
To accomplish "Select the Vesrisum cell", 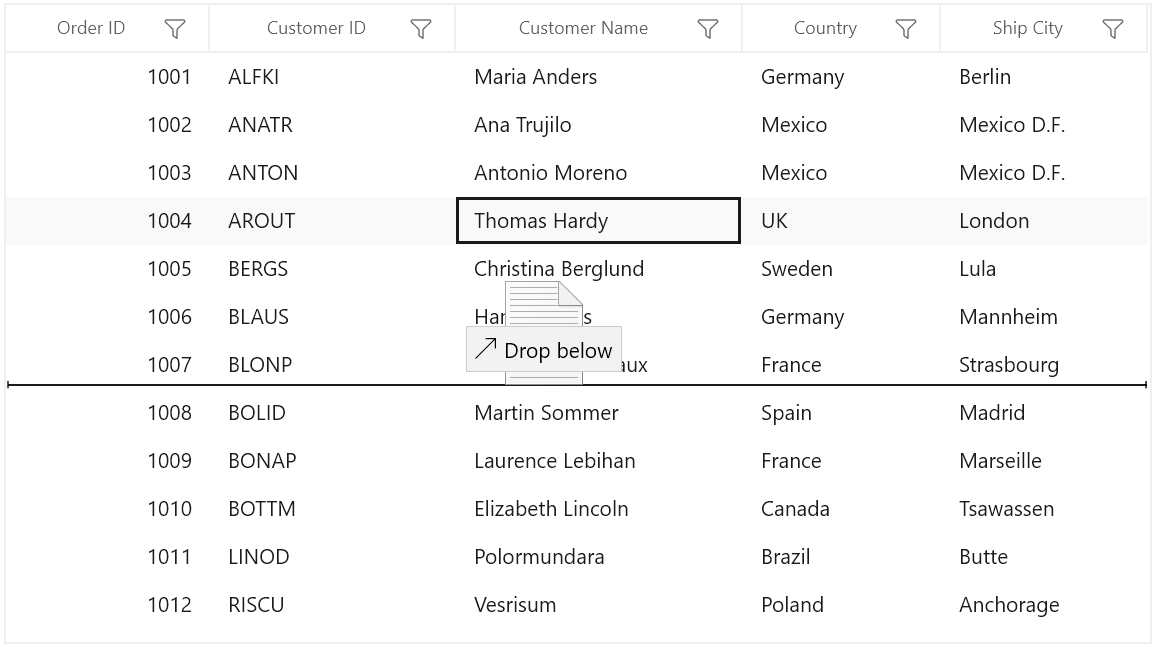I will 599,604.
